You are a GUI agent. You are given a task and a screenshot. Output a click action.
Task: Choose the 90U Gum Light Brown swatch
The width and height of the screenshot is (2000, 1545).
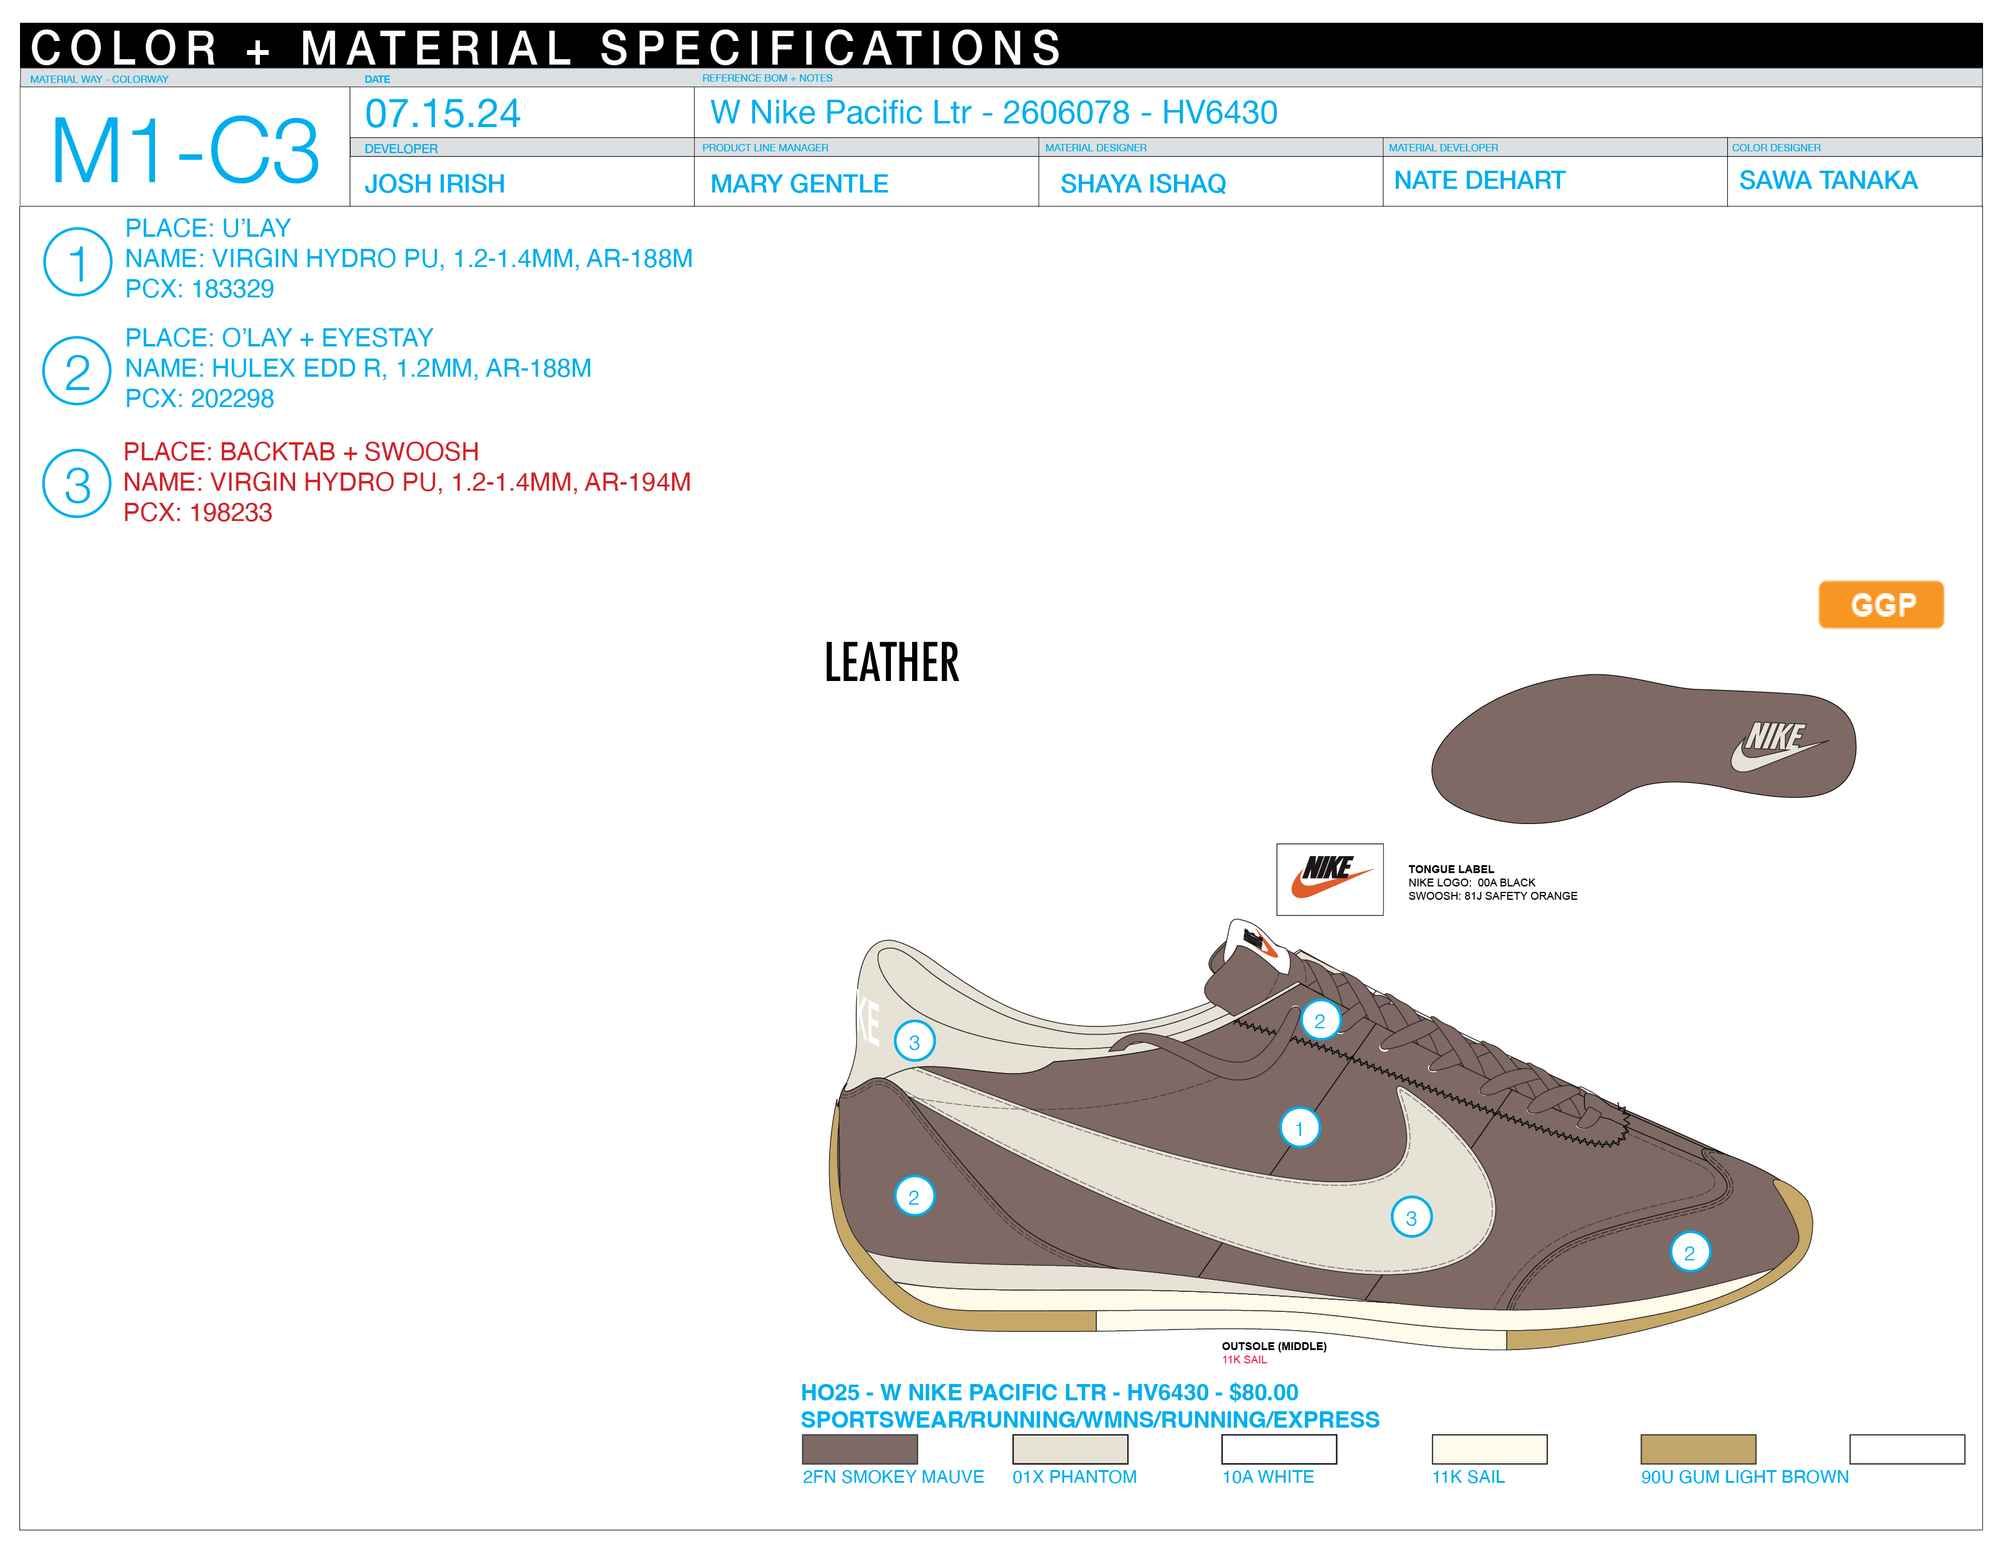coord(1698,1449)
